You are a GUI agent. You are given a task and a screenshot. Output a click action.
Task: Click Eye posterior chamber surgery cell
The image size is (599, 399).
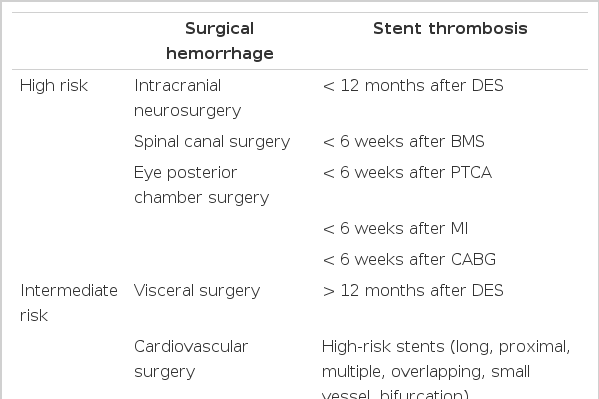point(202,185)
